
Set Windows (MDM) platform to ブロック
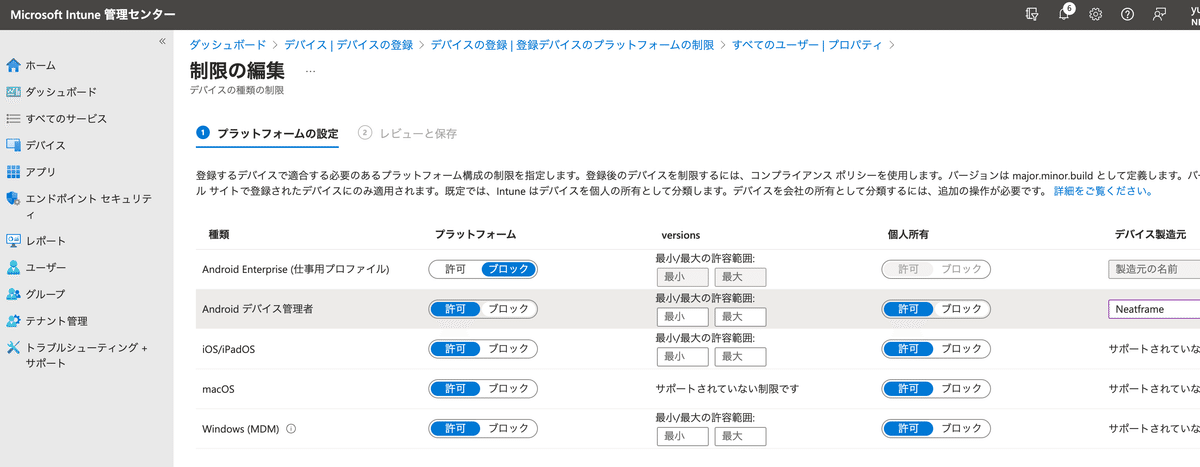pyautogui.click(x=508, y=428)
